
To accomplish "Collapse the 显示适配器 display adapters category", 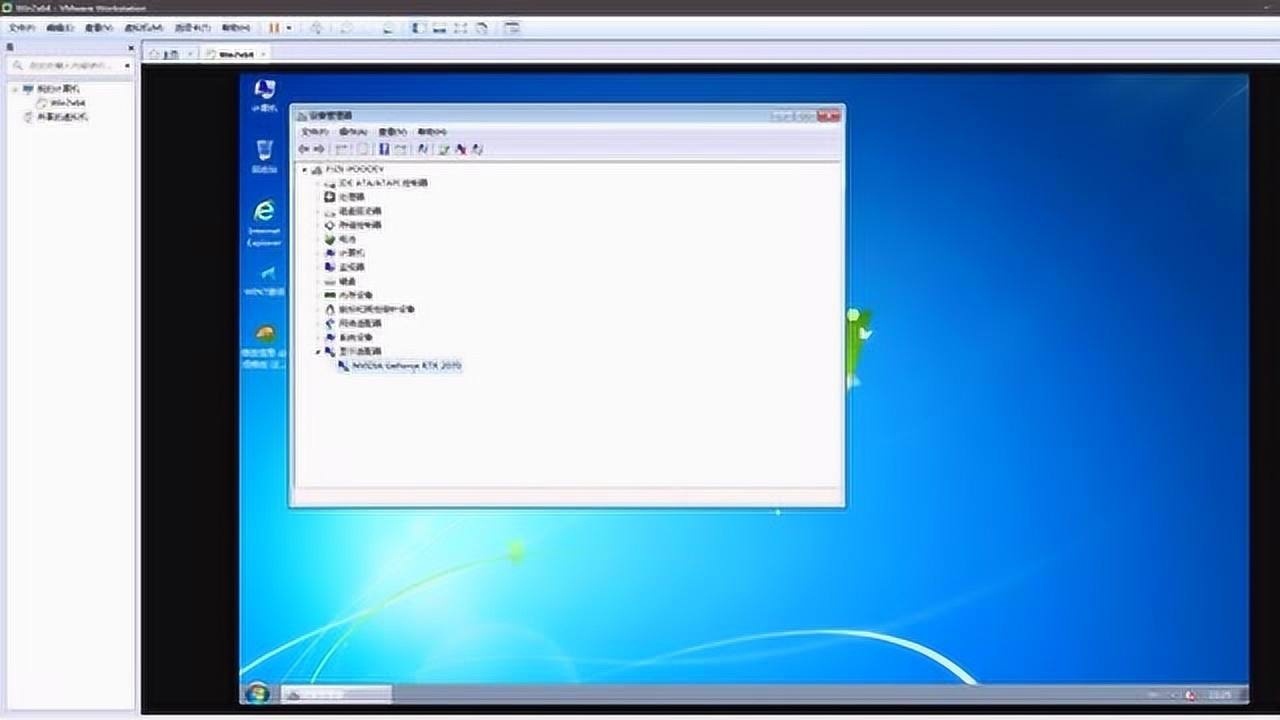I will [318, 352].
